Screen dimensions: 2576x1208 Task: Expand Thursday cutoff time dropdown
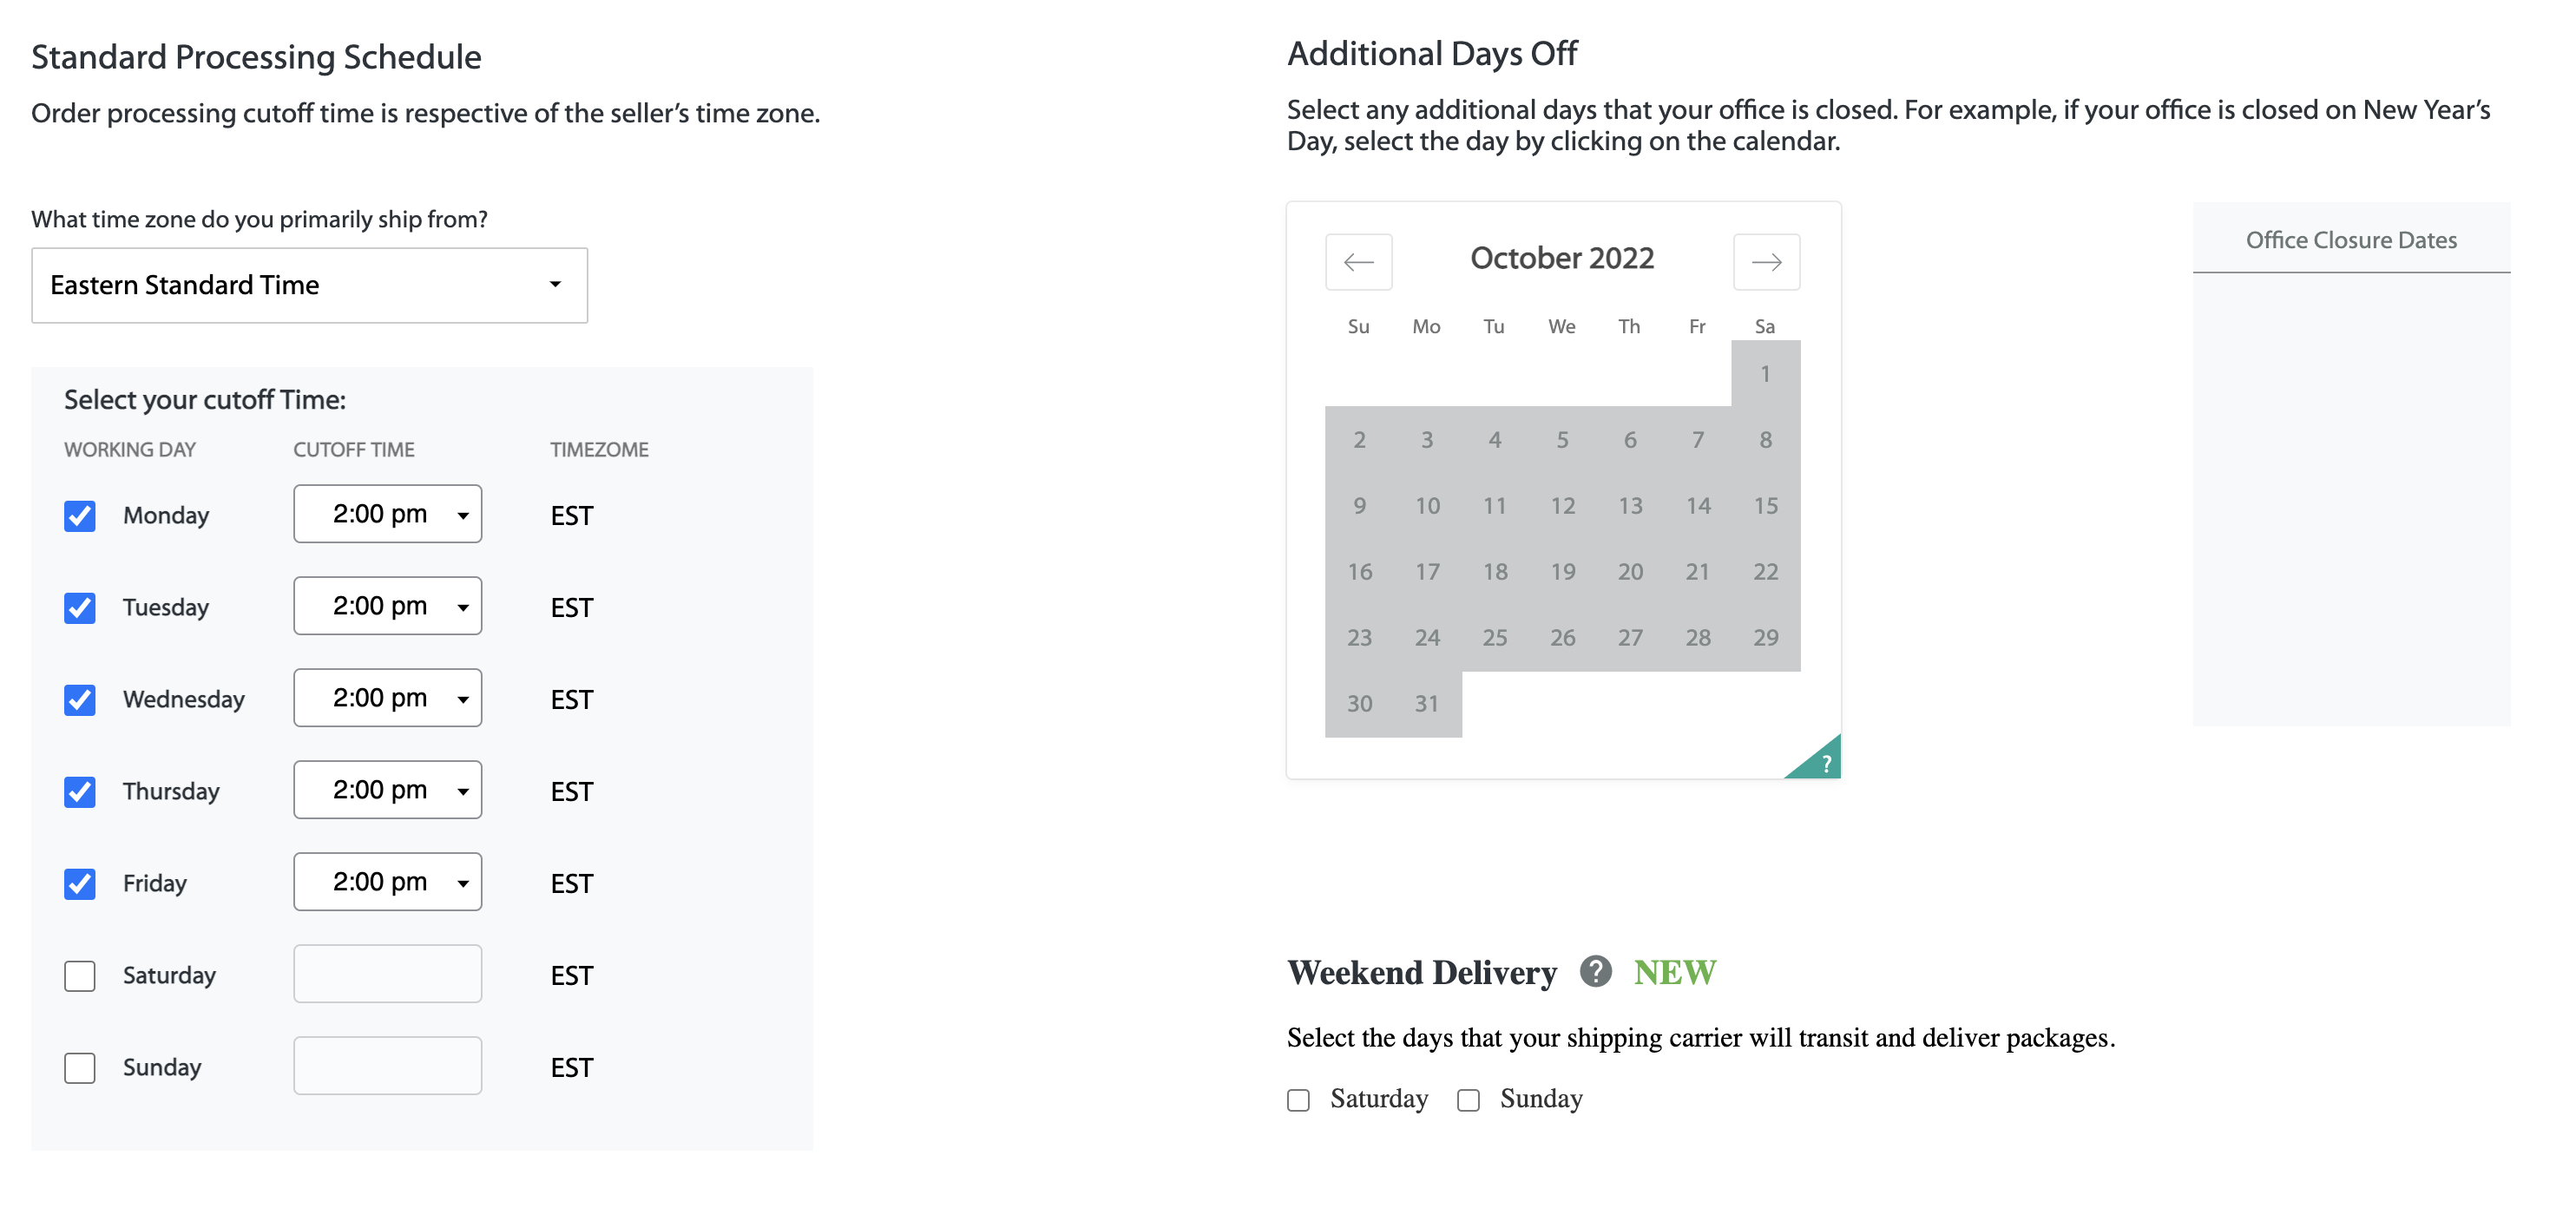pos(387,790)
